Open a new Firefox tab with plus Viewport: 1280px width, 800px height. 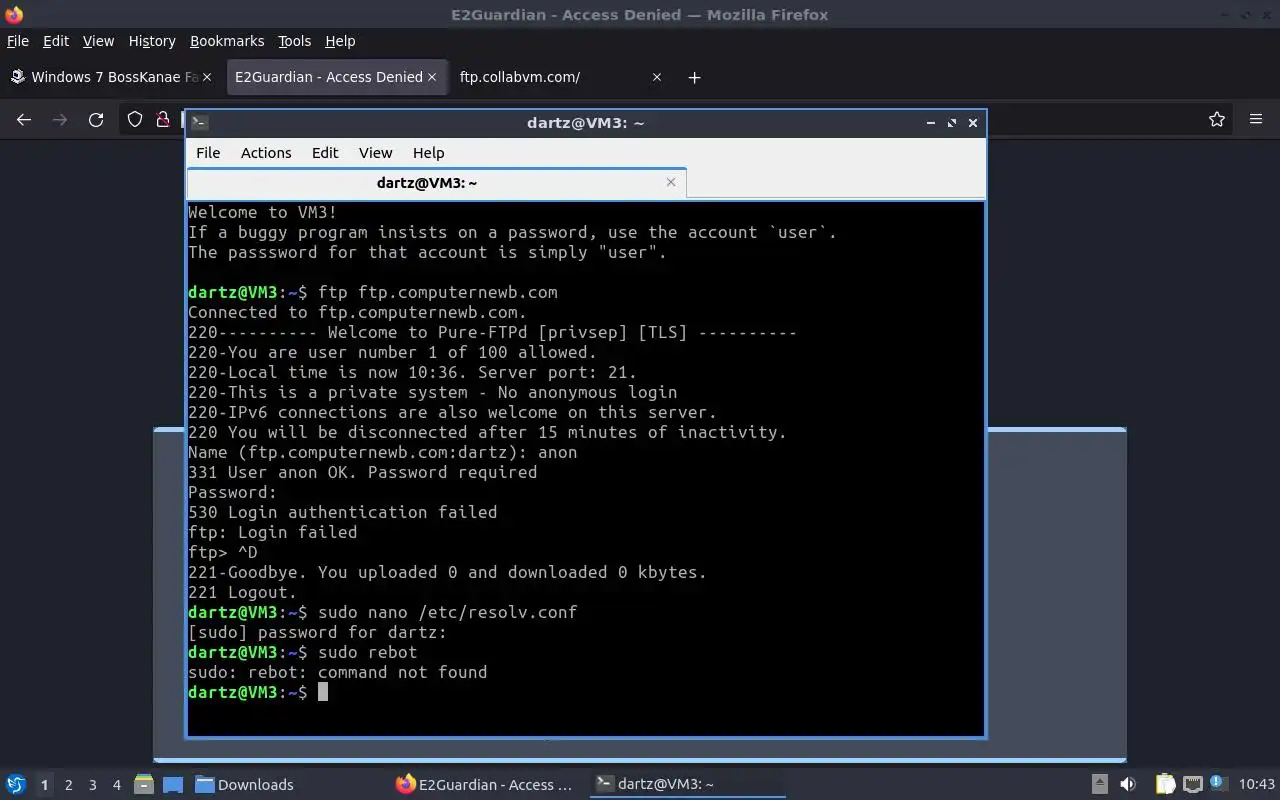(694, 77)
